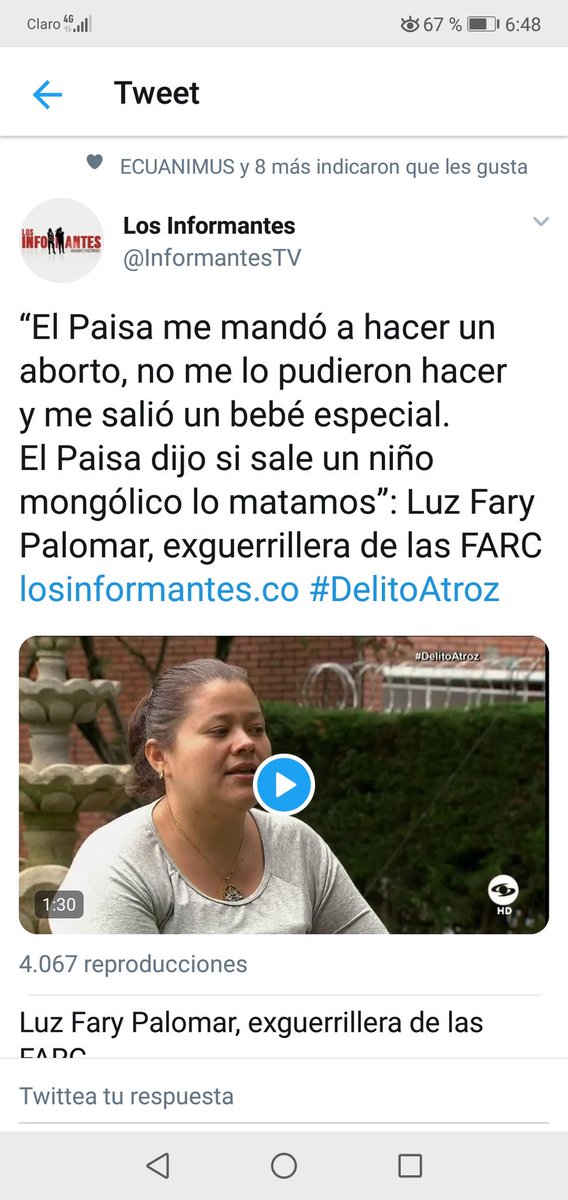Screen dimensions: 568x1200
Task: Open the Luz Fary Palomar video title
Action: coord(251,1023)
